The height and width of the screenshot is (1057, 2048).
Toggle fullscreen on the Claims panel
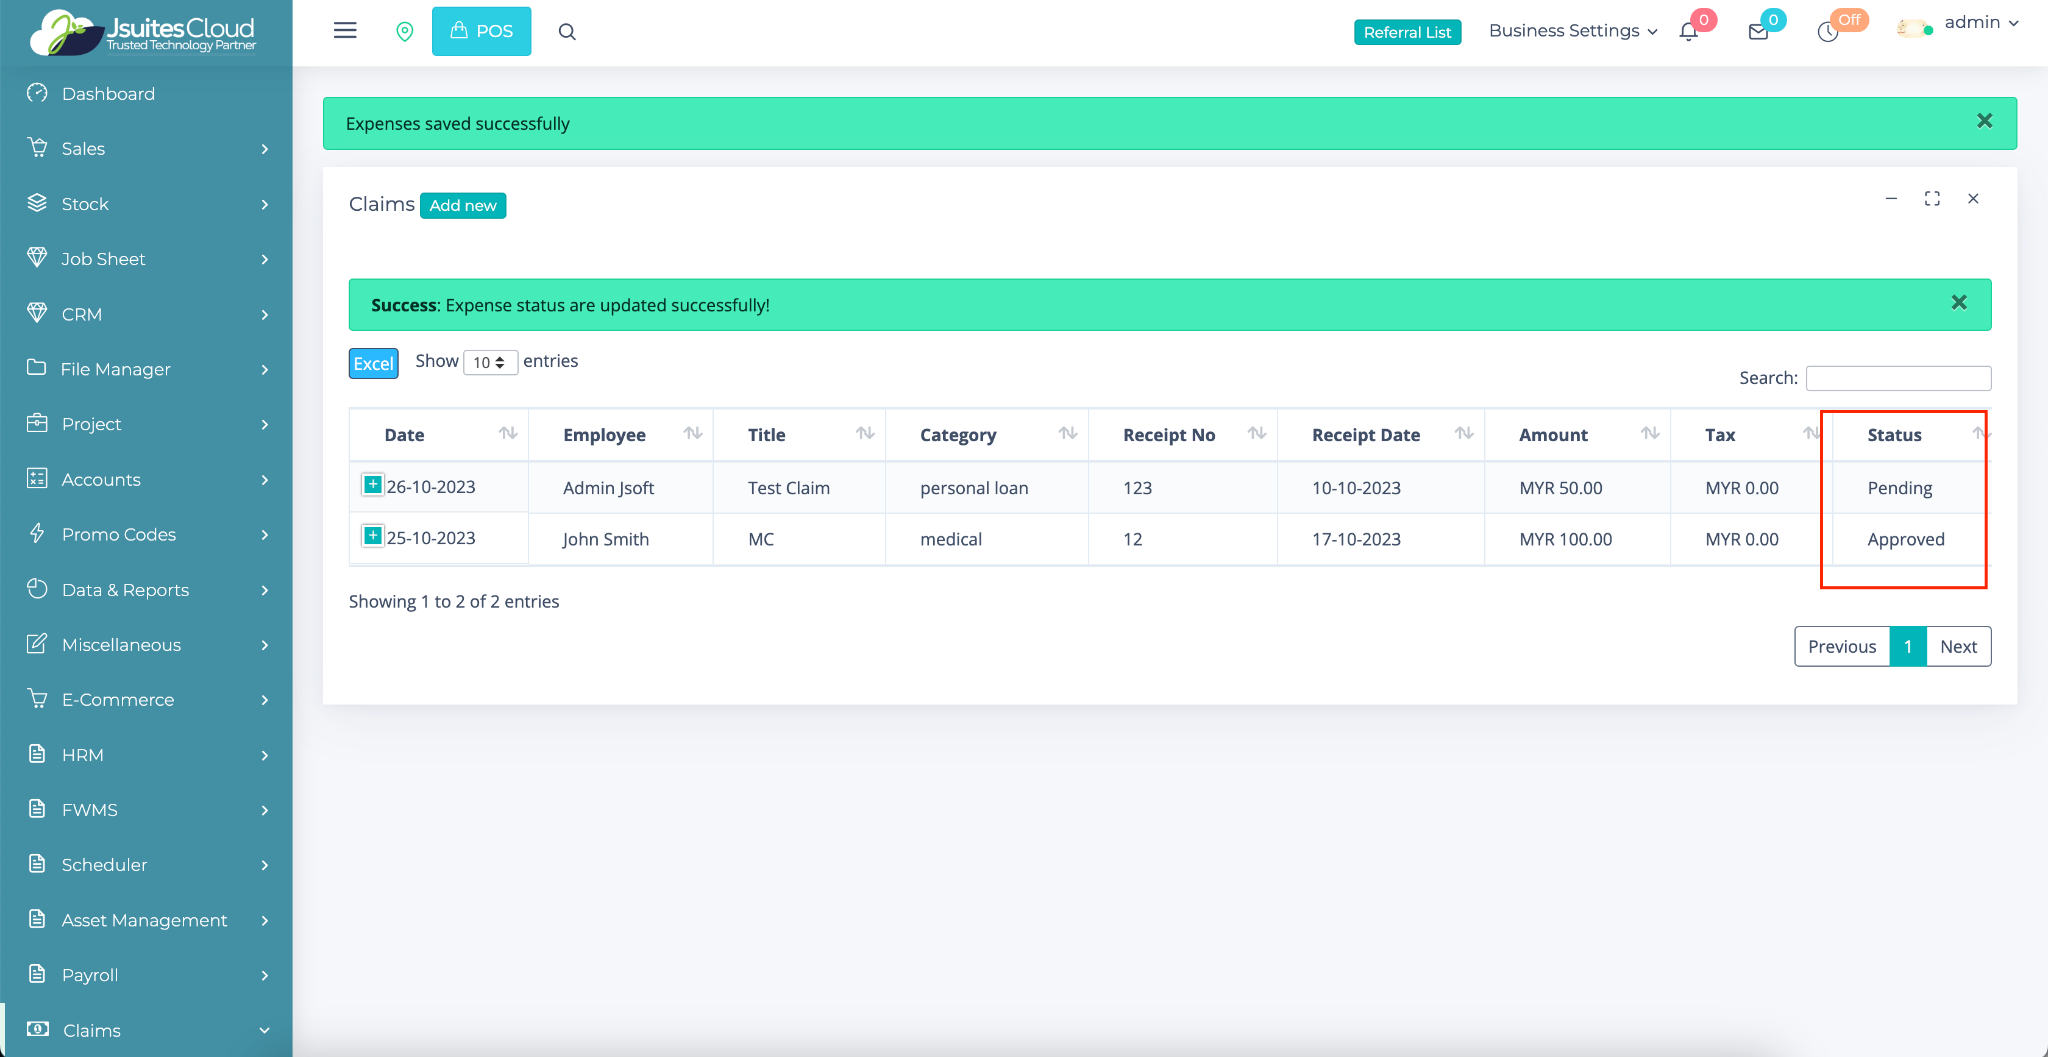pos(1932,199)
